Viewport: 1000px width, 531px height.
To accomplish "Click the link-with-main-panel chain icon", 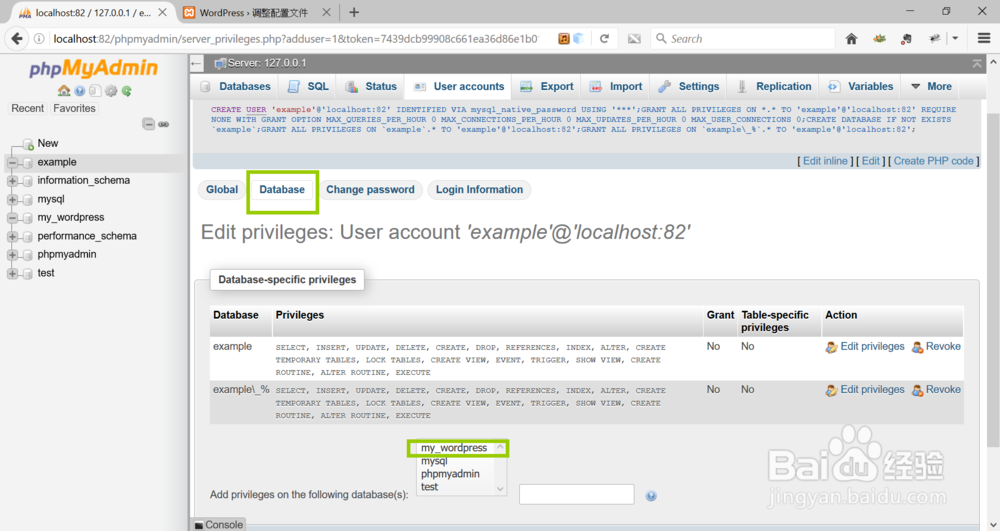I will click(164, 124).
